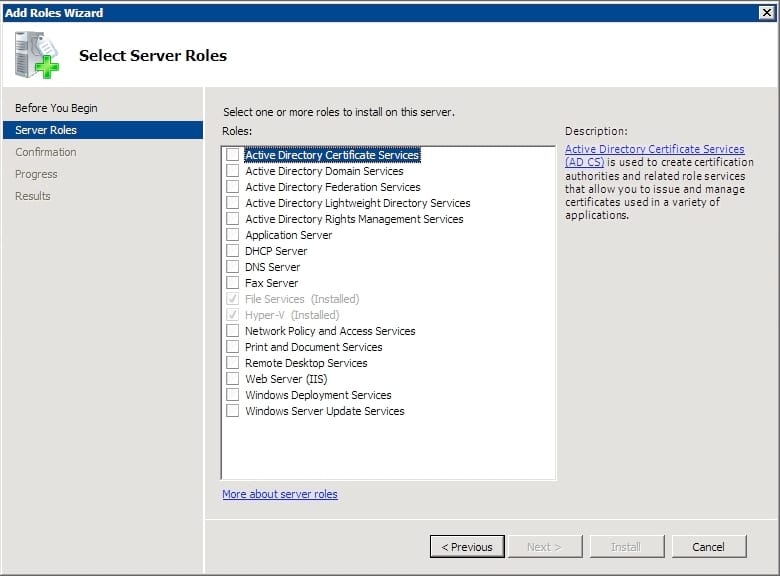The height and width of the screenshot is (576, 780).
Task: Select the Server Roles step
Action: click(x=102, y=130)
